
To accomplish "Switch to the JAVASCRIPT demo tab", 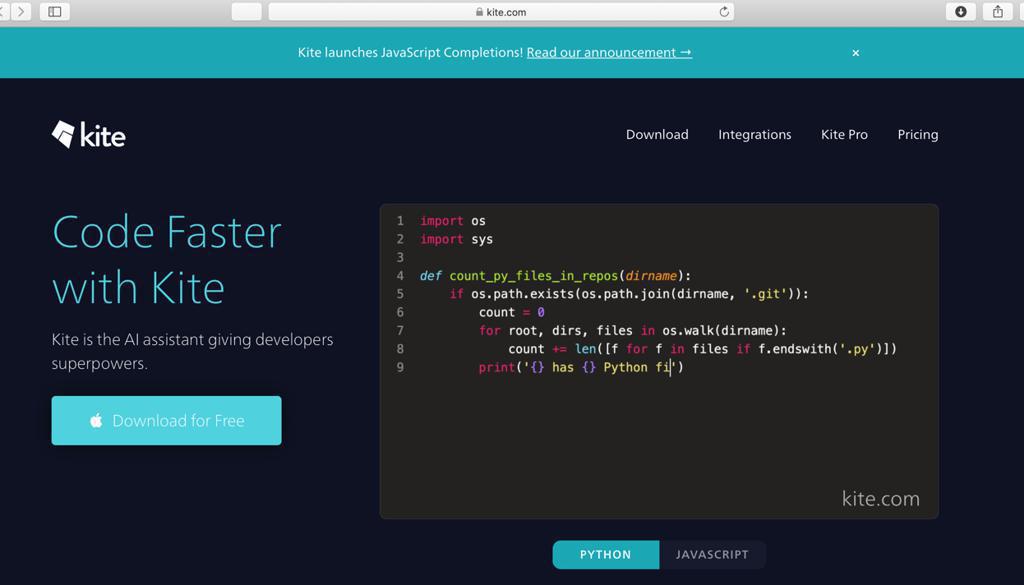I will tap(712, 554).
